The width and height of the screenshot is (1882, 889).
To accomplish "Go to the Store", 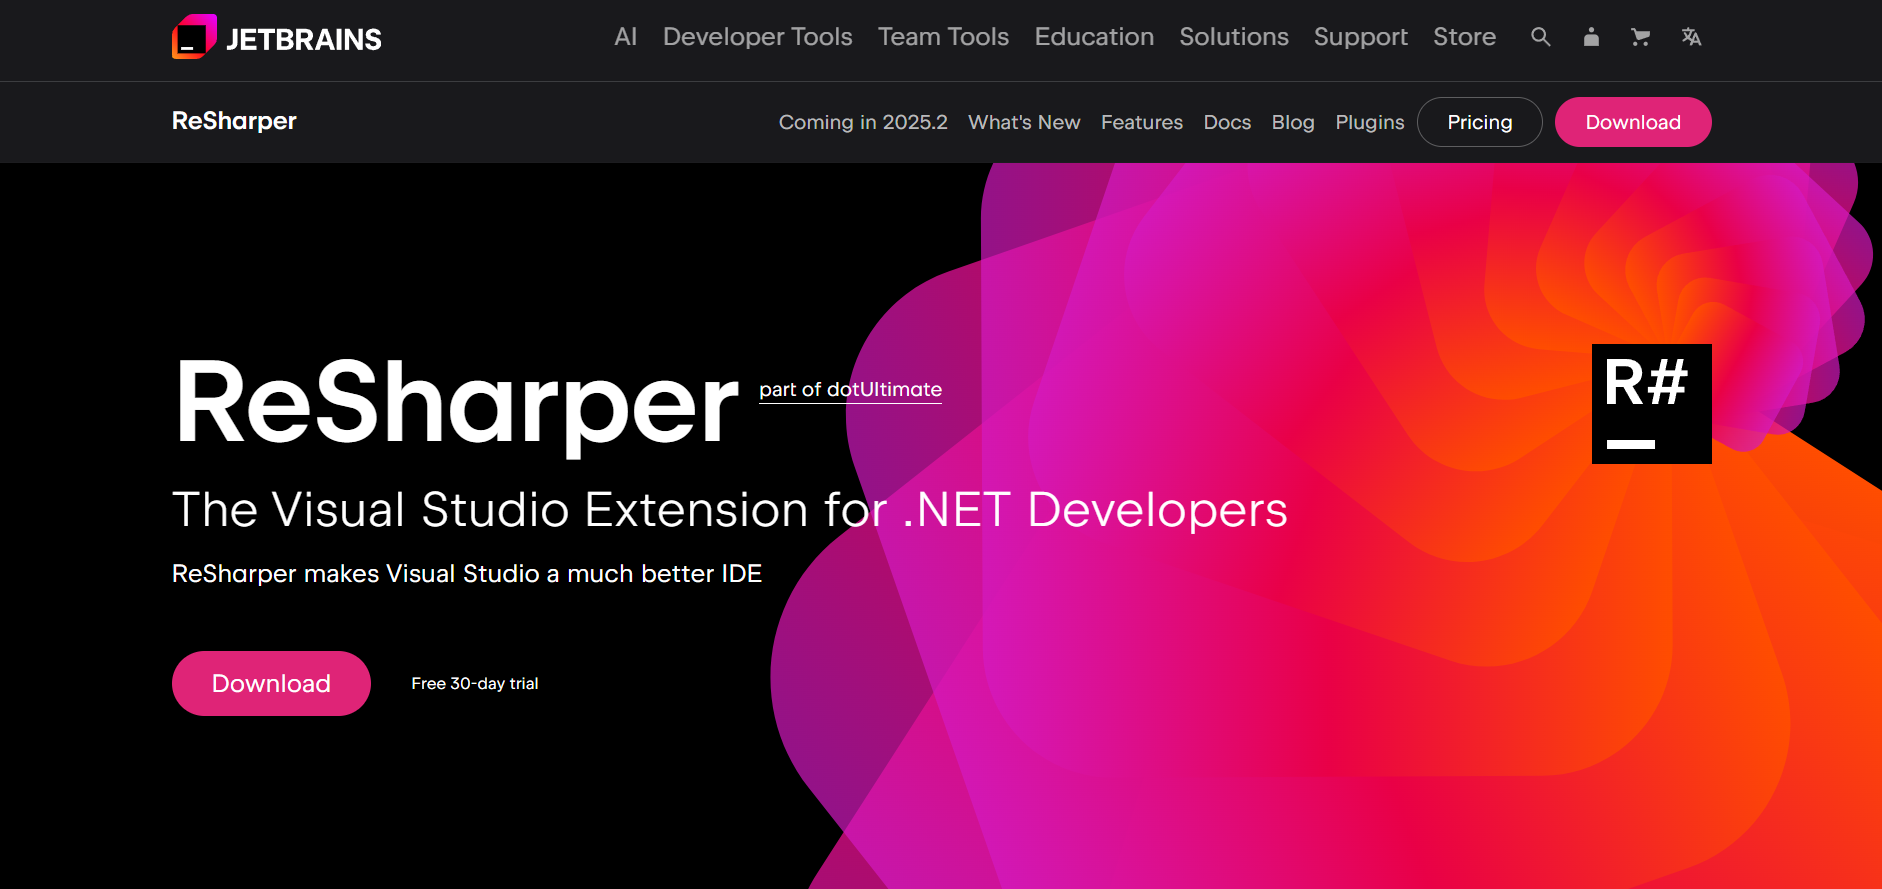I will (1465, 37).
